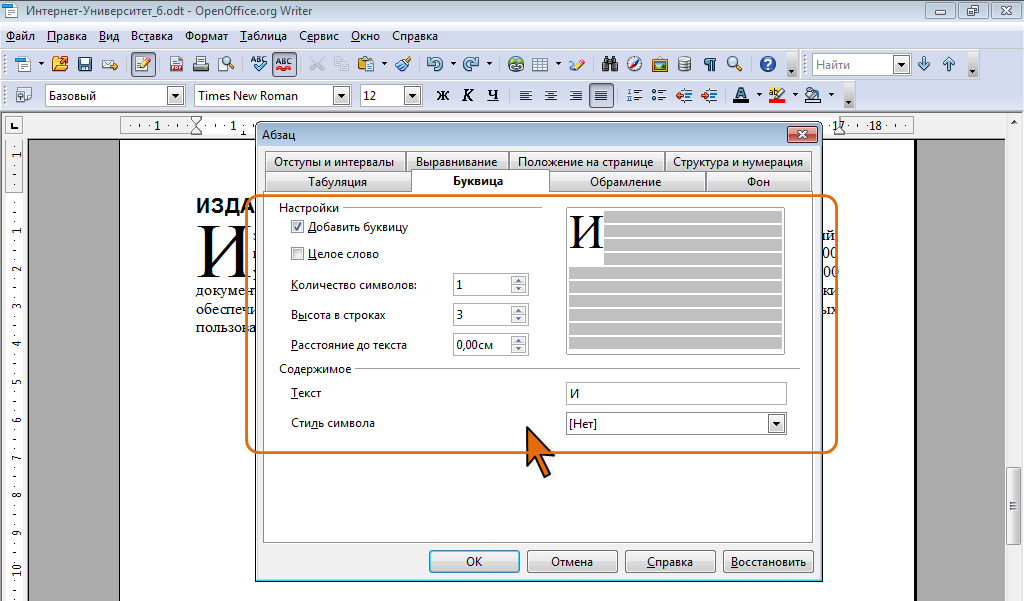Toggle Nonprinting Characters pilcrow icon
This screenshot has width=1024, height=601.
coord(710,64)
